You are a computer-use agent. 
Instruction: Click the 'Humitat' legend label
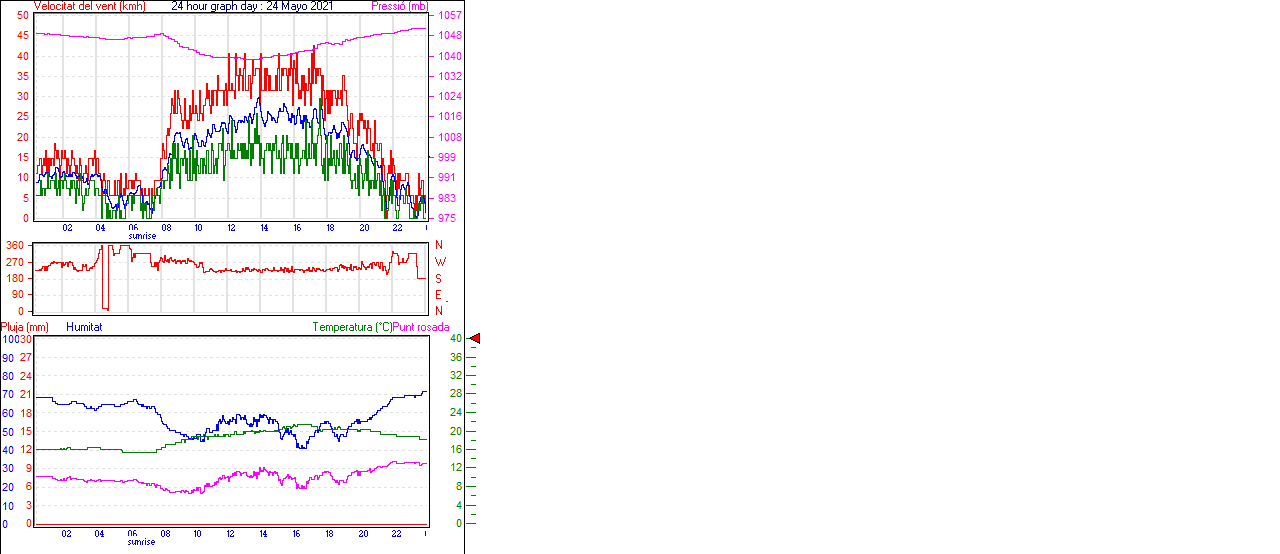[x=84, y=327]
